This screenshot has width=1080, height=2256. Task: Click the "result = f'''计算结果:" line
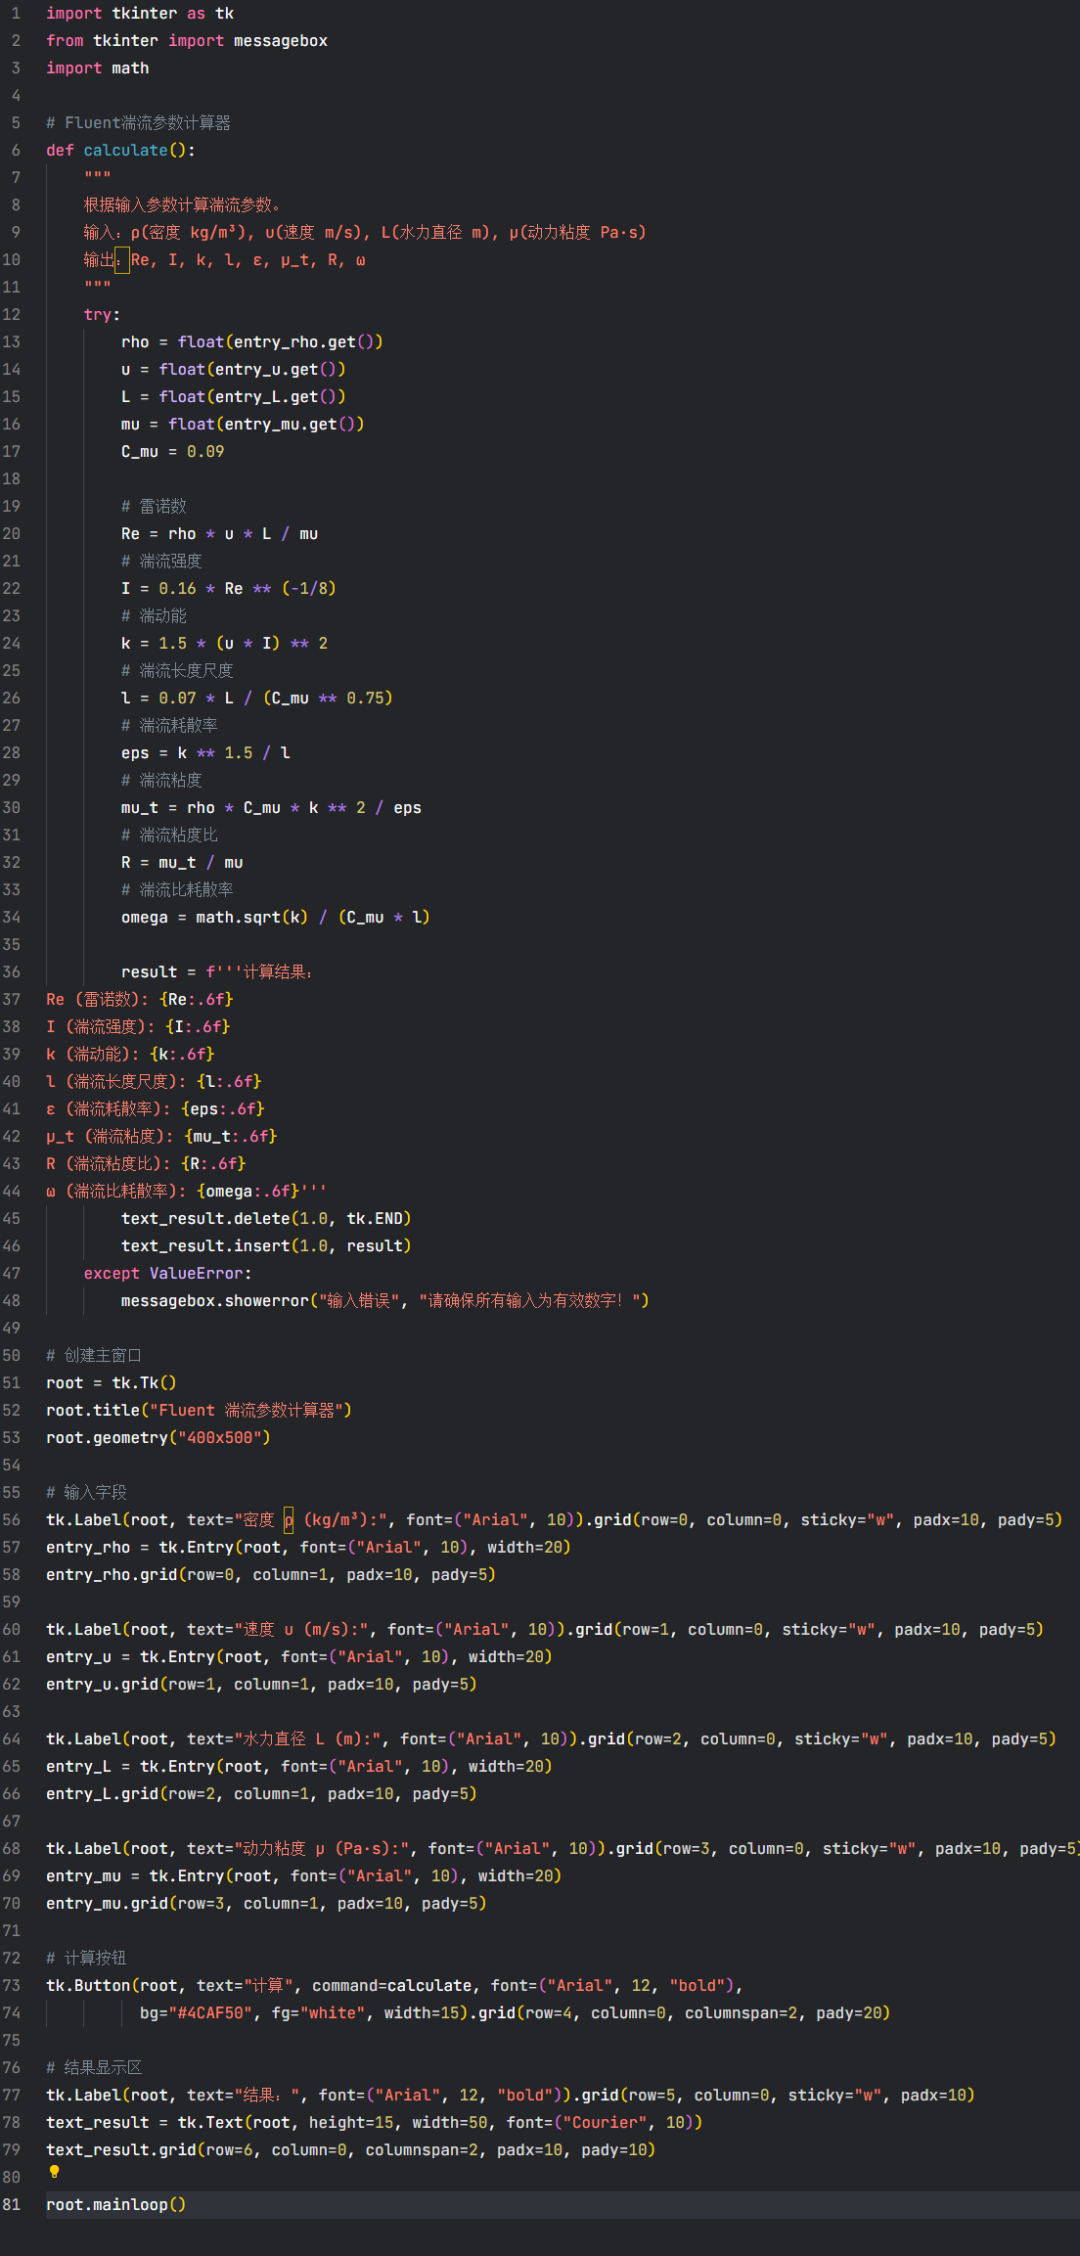tap(217, 972)
